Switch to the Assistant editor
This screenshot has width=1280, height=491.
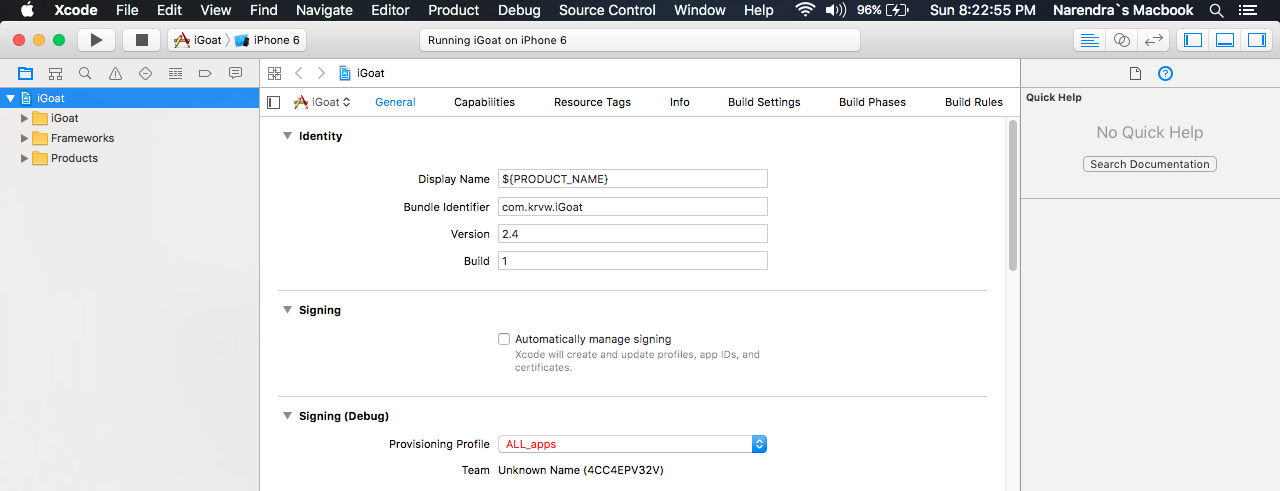pyautogui.click(x=1122, y=40)
